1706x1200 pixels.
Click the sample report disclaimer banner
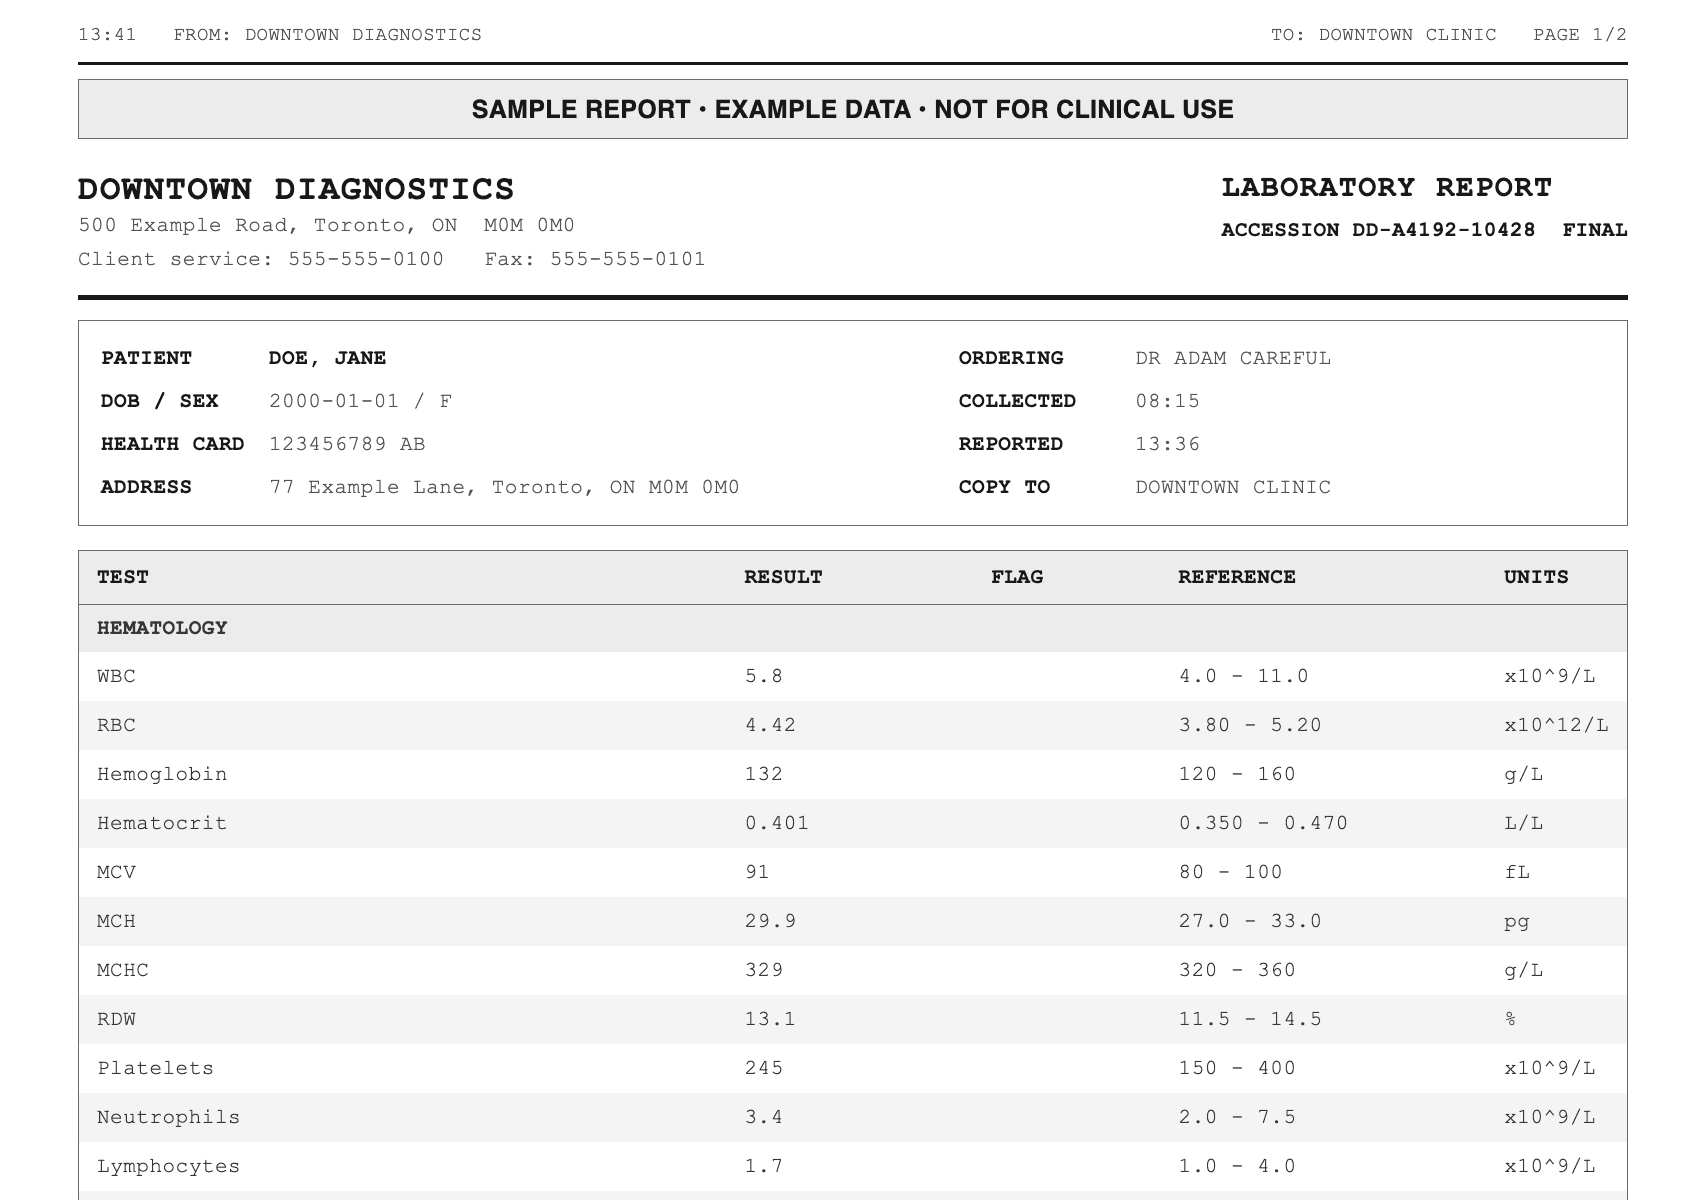point(853,109)
